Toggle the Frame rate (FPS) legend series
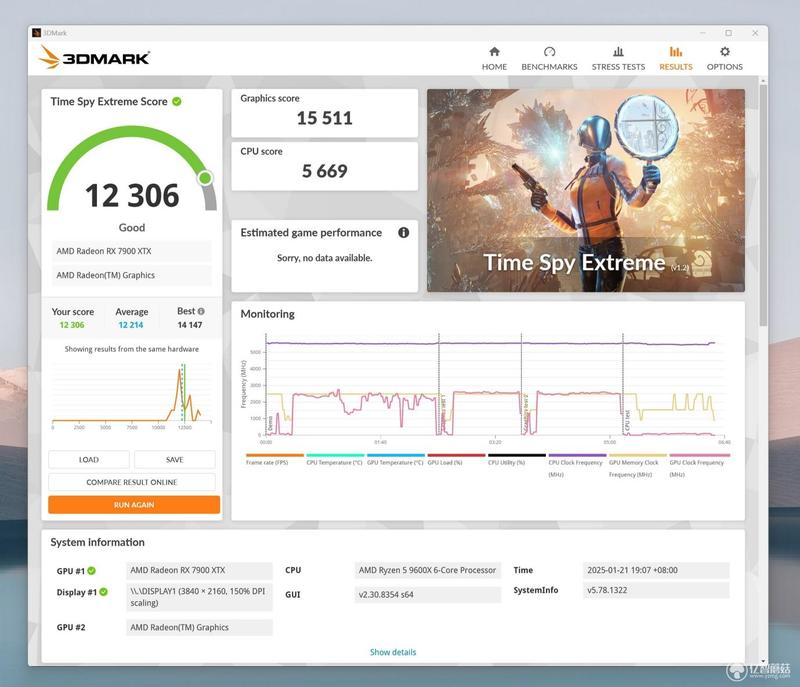This screenshot has width=800, height=687. pos(274,460)
